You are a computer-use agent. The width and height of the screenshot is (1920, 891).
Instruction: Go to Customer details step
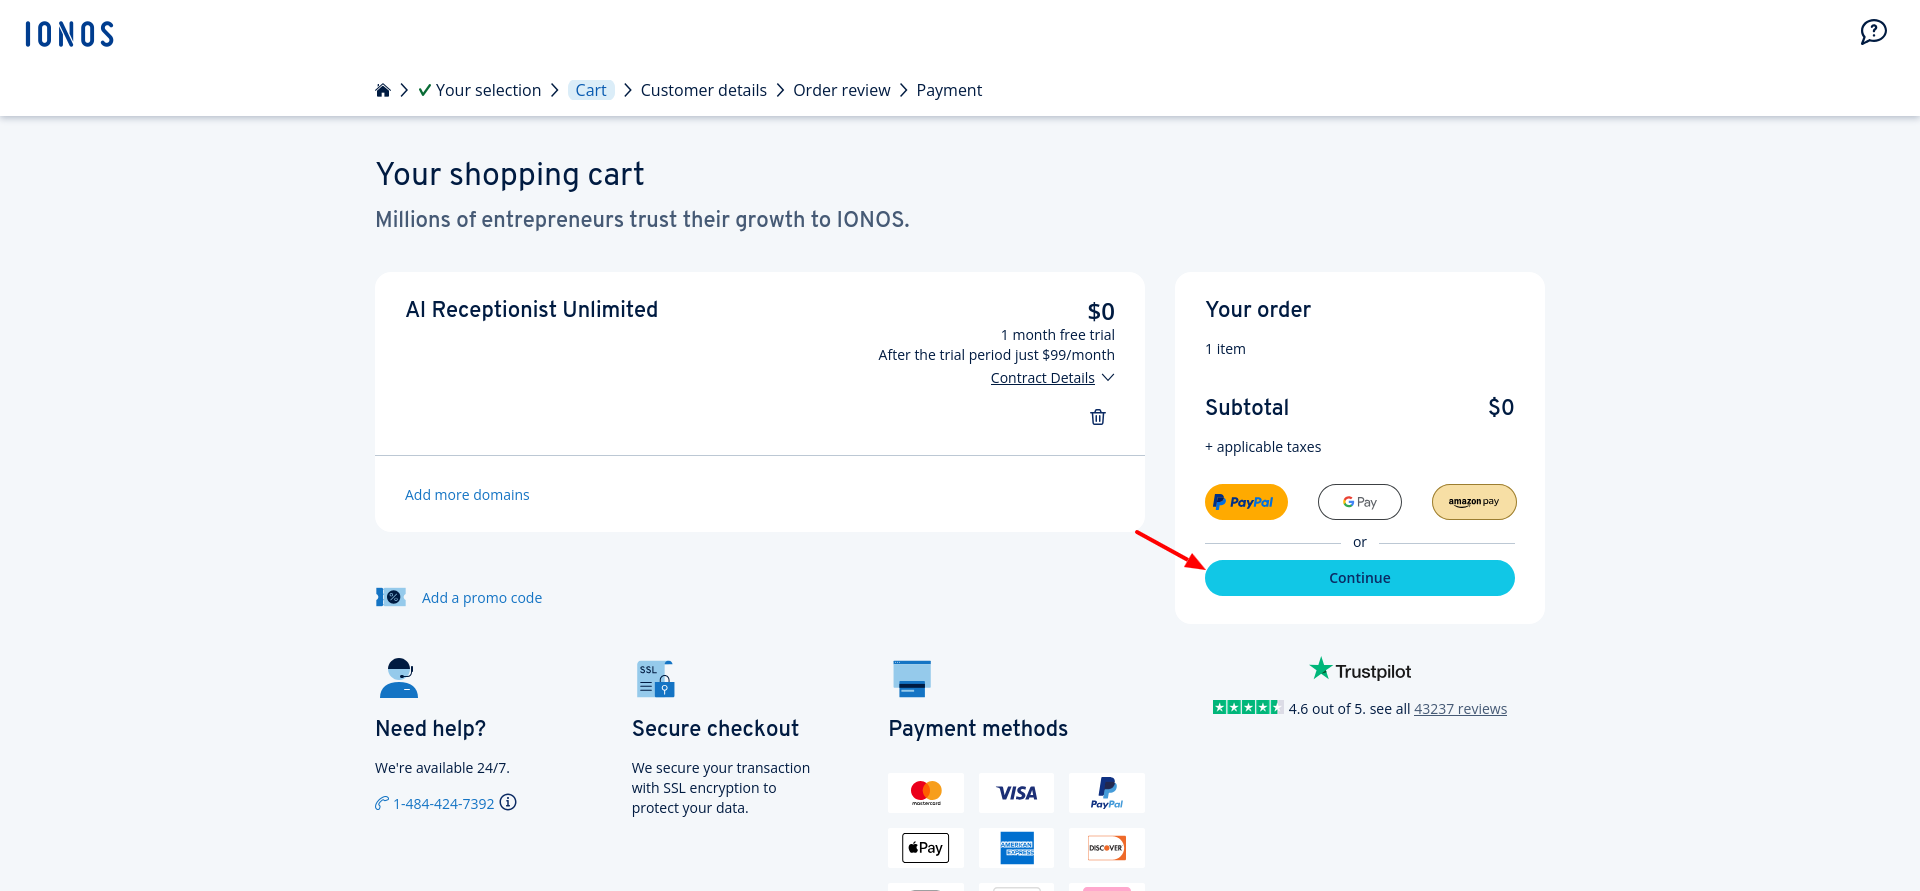click(704, 90)
